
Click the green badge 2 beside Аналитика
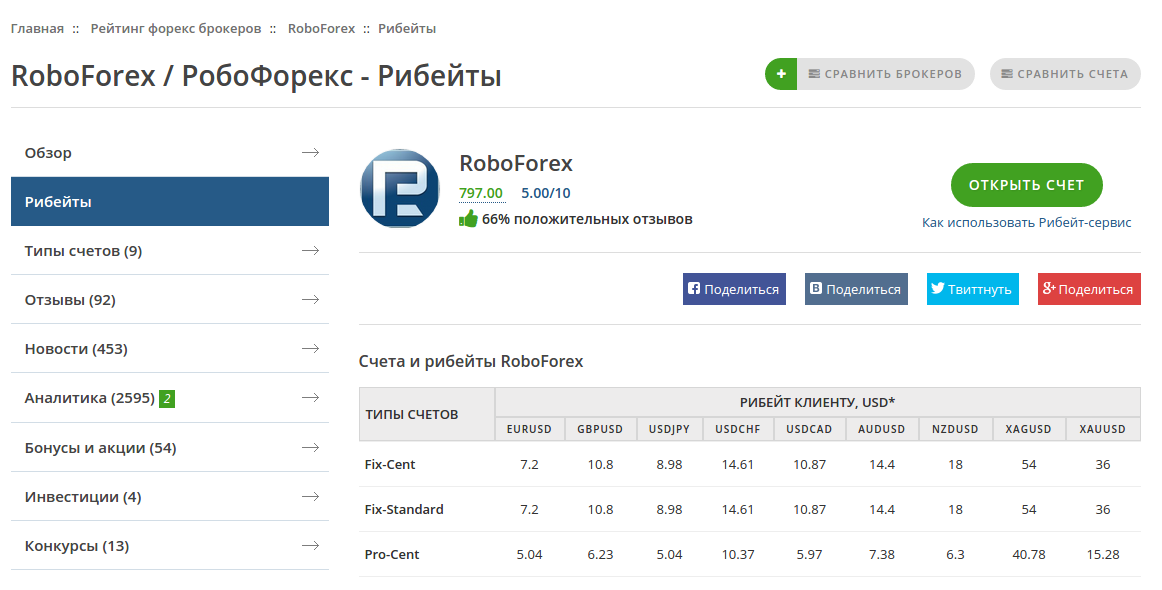(x=167, y=399)
